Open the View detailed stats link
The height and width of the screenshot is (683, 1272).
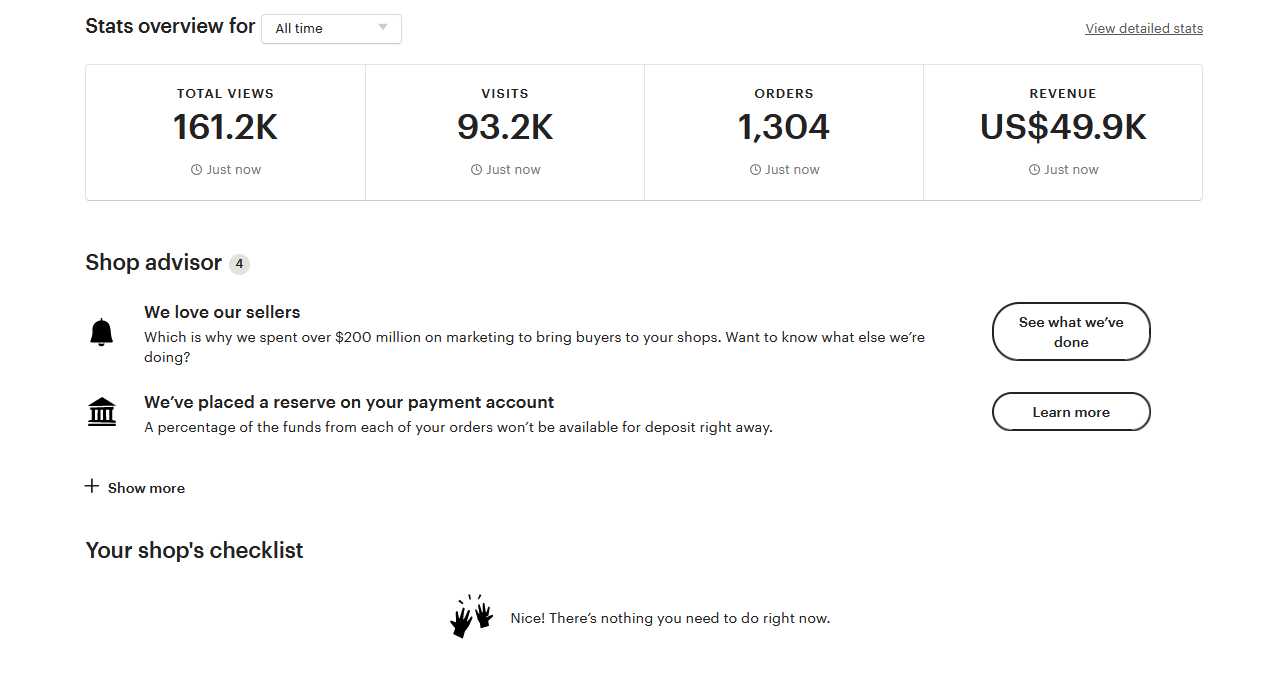(x=1144, y=29)
